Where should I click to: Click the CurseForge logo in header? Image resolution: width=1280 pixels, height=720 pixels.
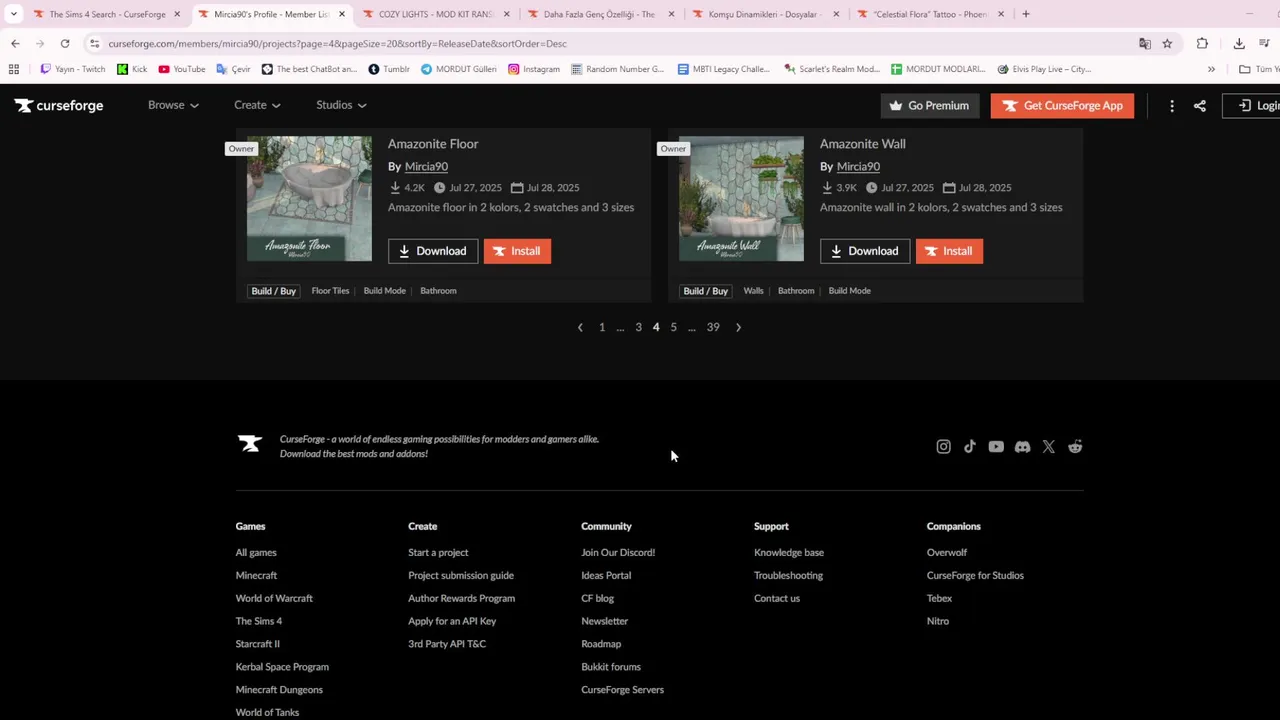[59, 105]
